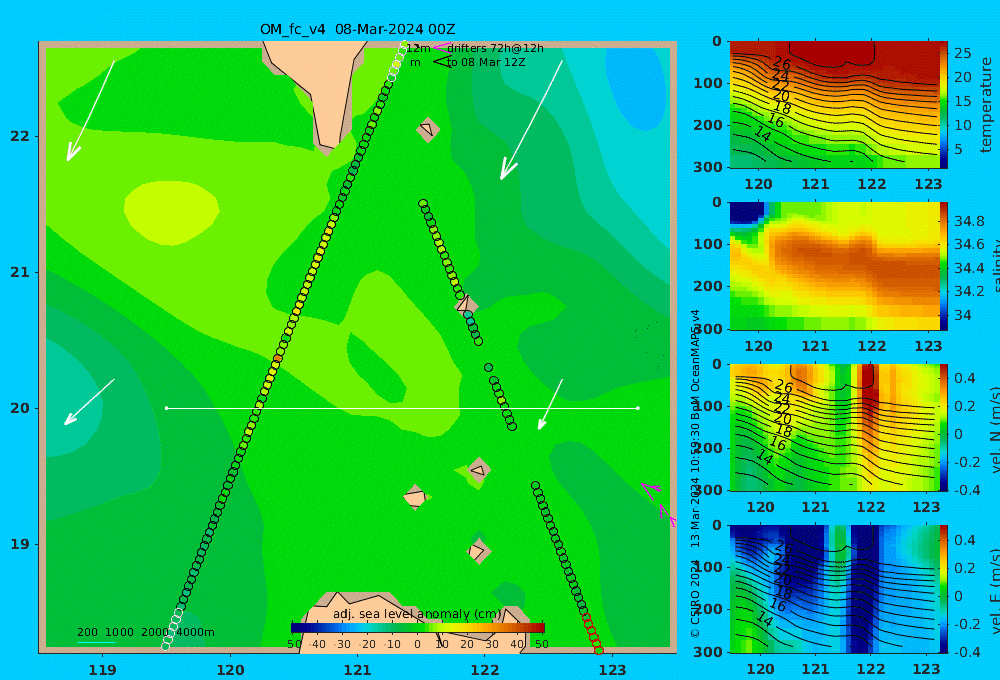Open the northward velocity section panel
This screenshot has height=680, width=1000.
coord(835,427)
